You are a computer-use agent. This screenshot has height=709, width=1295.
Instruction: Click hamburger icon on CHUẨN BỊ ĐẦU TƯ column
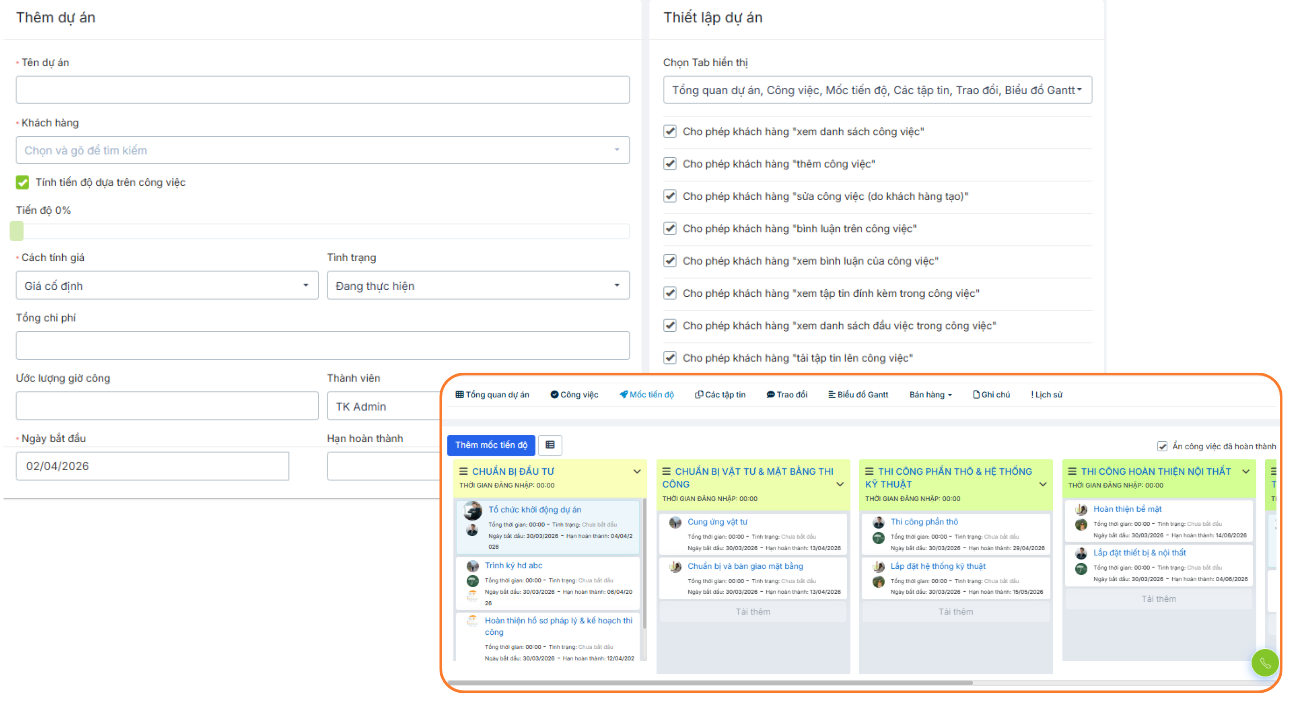pyautogui.click(x=463, y=472)
